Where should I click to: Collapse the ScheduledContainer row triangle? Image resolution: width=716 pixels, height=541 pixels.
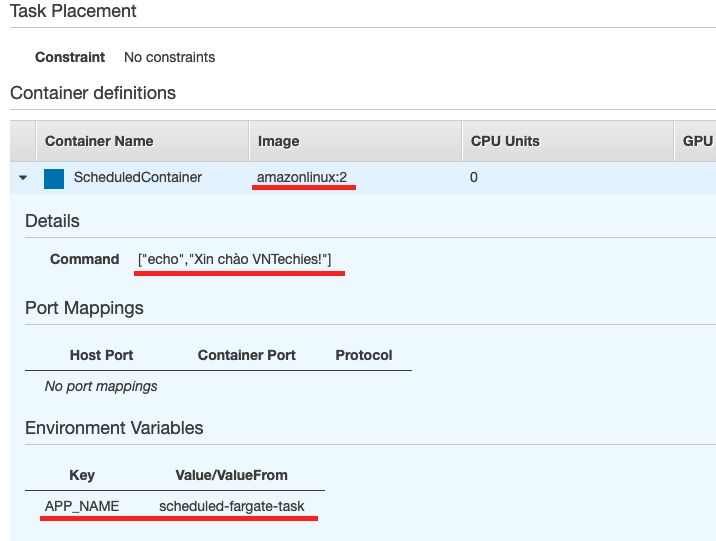tap(22, 178)
